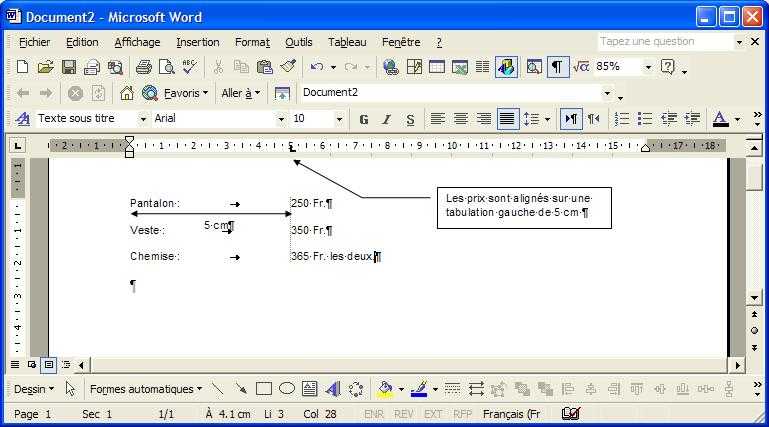Align text to the left

(437, 119)
